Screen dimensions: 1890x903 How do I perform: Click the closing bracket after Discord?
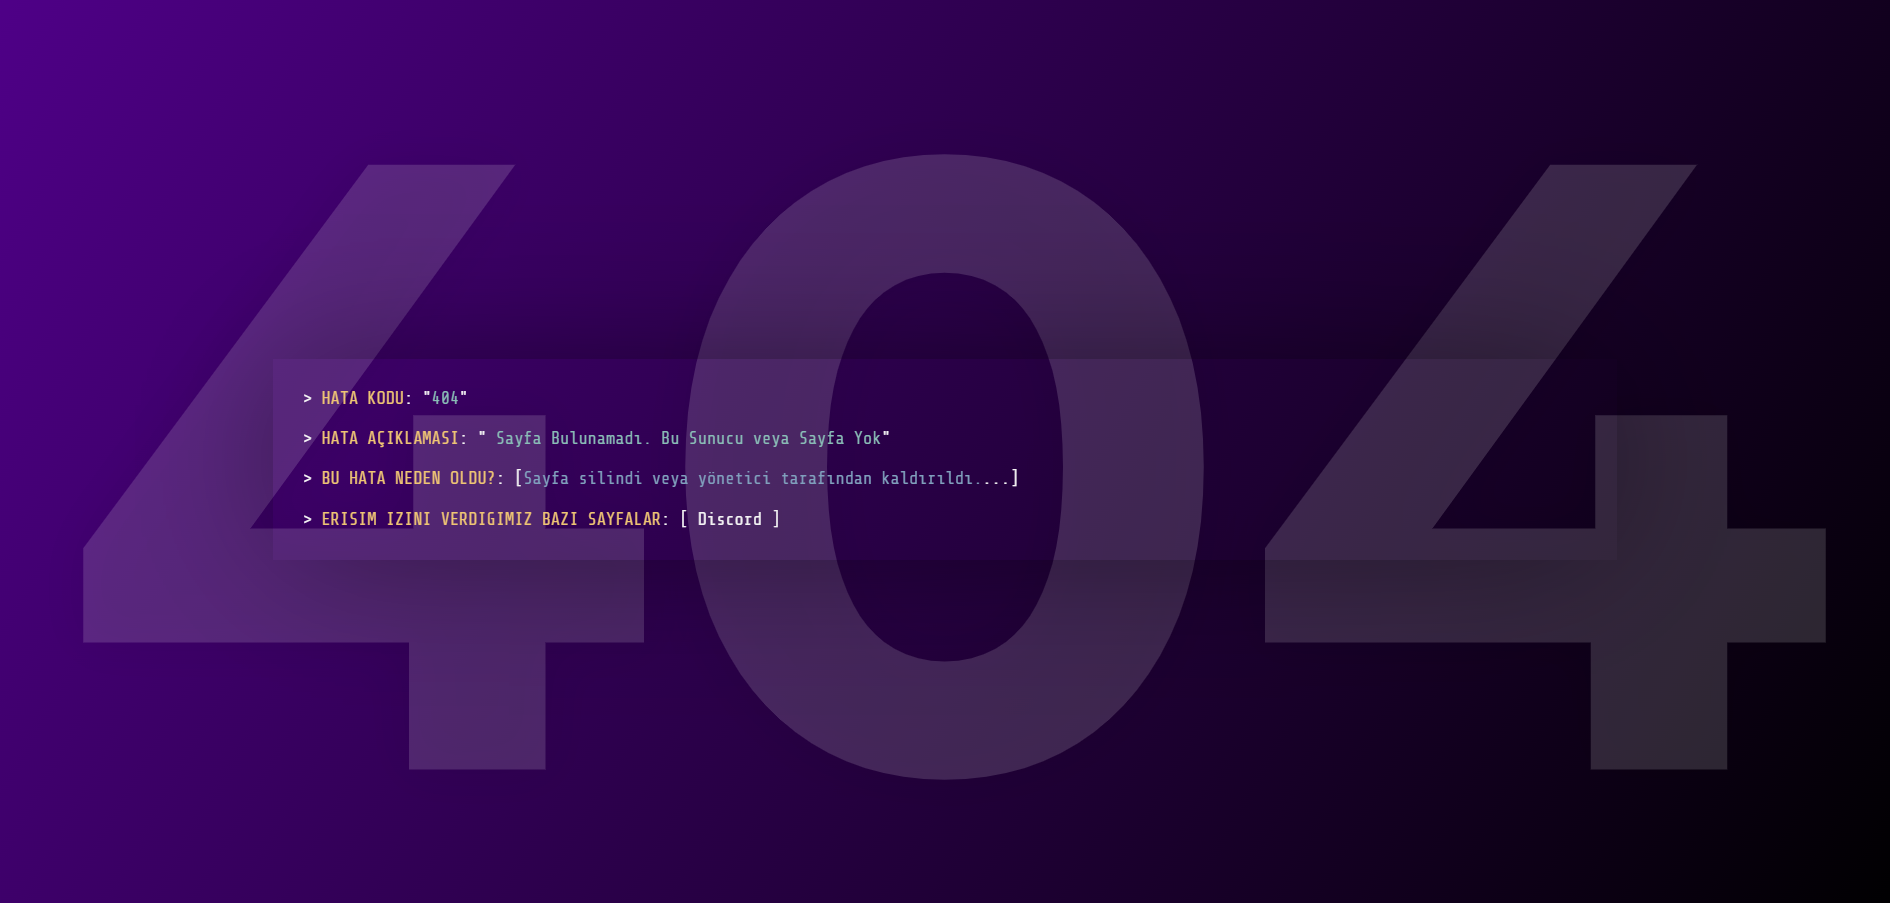coord(778,519)
